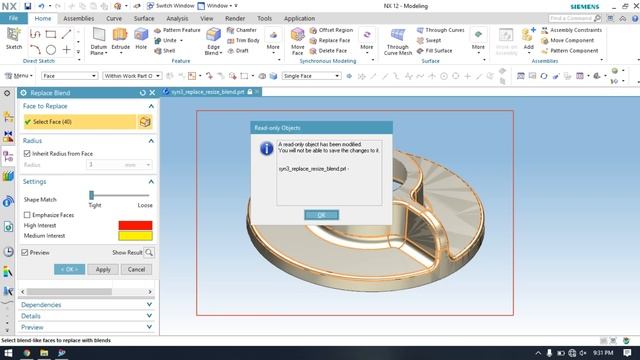Select the Shell tool
Image resolution: width=640 pixels, height=360 pixels.
pyautogui.click(x=165, y=51)
